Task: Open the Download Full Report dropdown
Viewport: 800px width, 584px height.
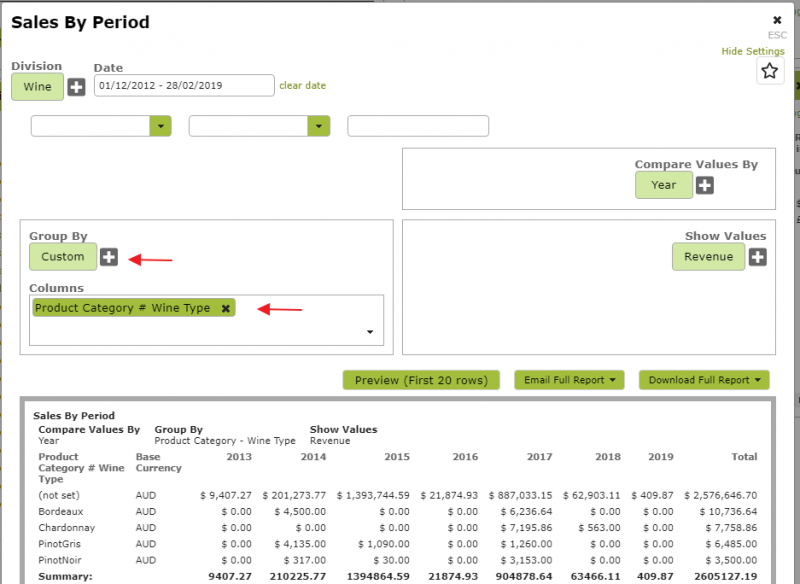Action: click(703, 380)
